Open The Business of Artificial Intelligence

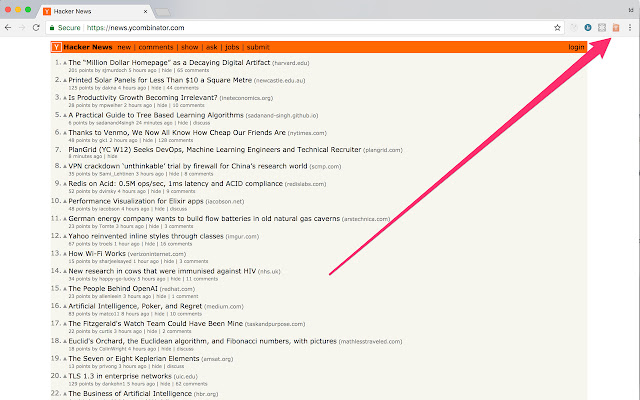(x=130, y=394)
